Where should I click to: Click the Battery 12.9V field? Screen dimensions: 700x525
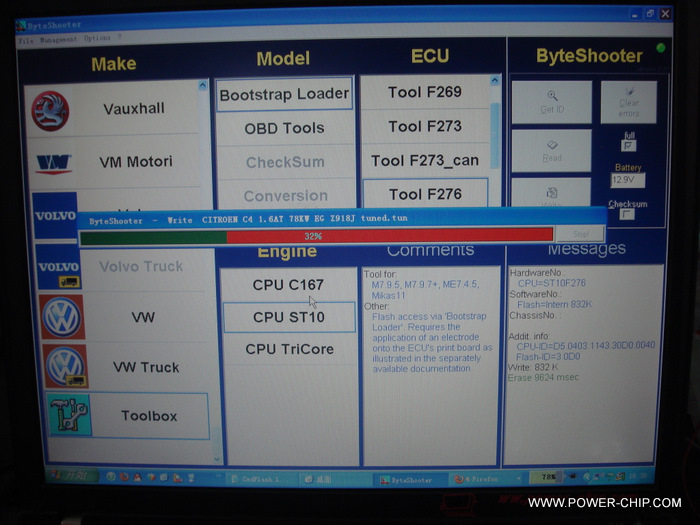(x=627, y=180)
